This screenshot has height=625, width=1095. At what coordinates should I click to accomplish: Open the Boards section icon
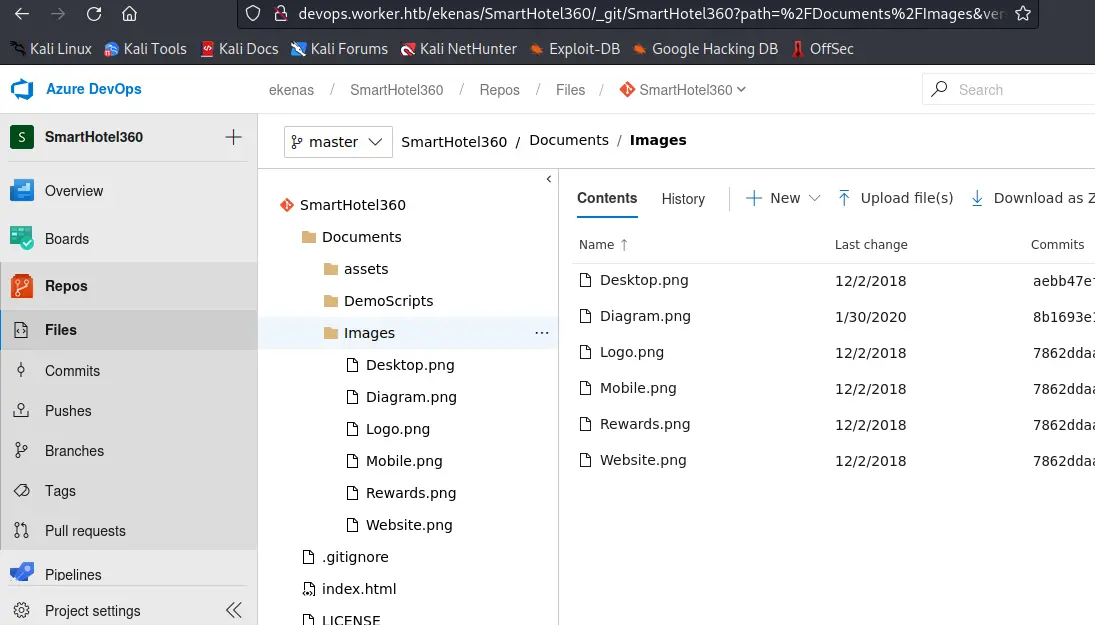[22, 238]
